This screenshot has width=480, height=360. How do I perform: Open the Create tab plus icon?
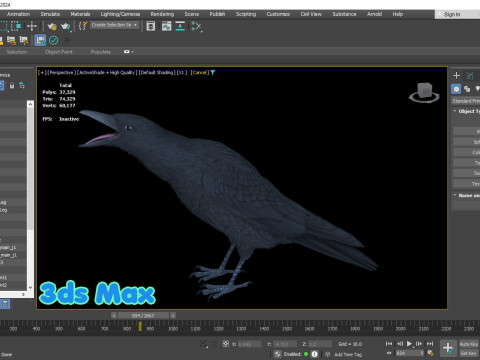456,76
